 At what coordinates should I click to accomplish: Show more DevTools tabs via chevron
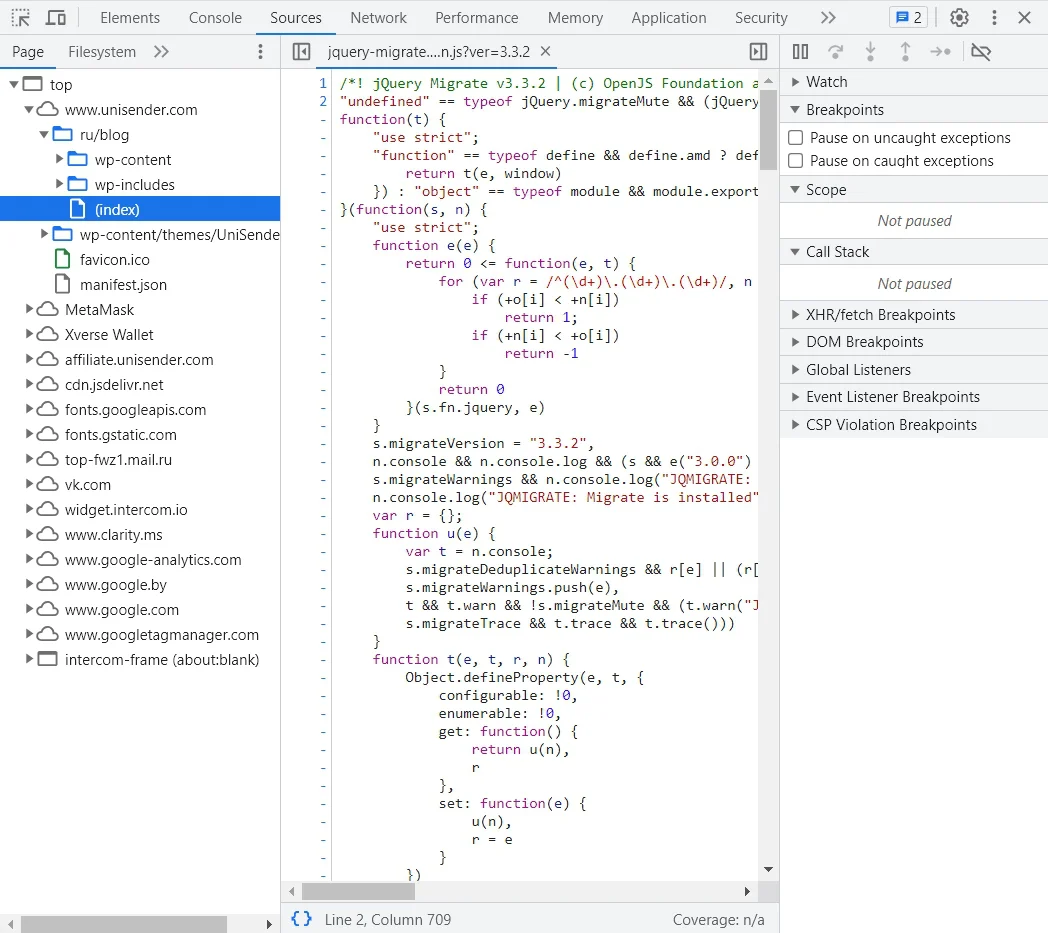[x=827, y=18]
